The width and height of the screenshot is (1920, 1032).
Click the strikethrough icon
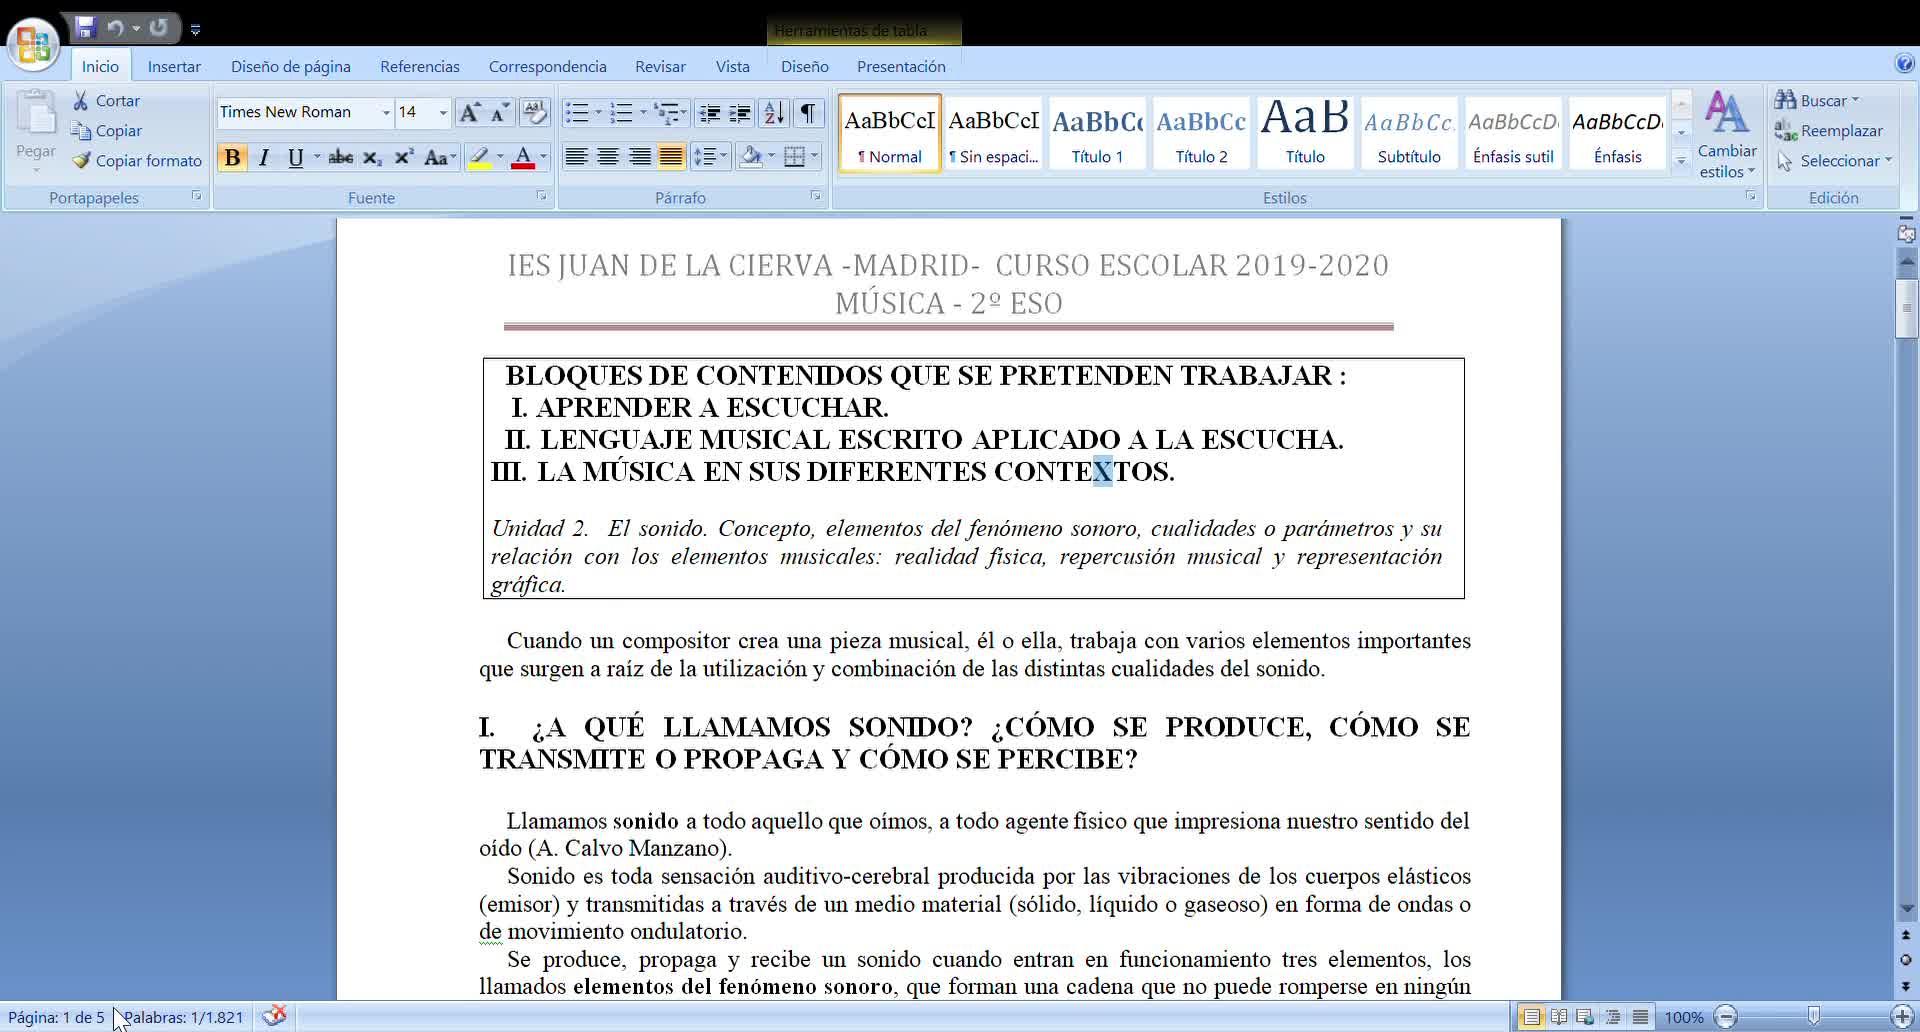[340, 157]
